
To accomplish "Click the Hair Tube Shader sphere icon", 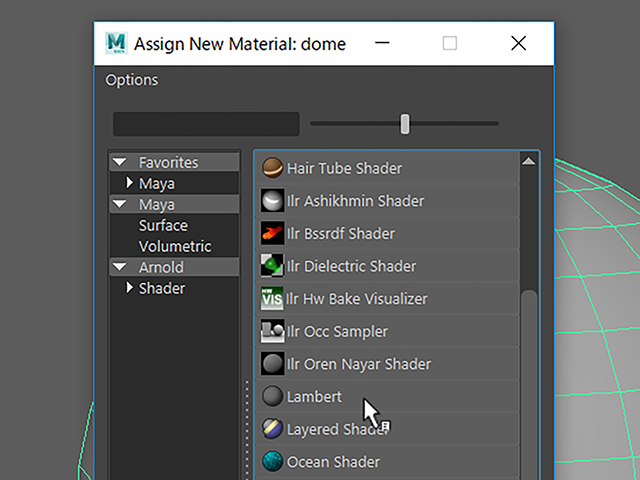I will click(272, 168).
